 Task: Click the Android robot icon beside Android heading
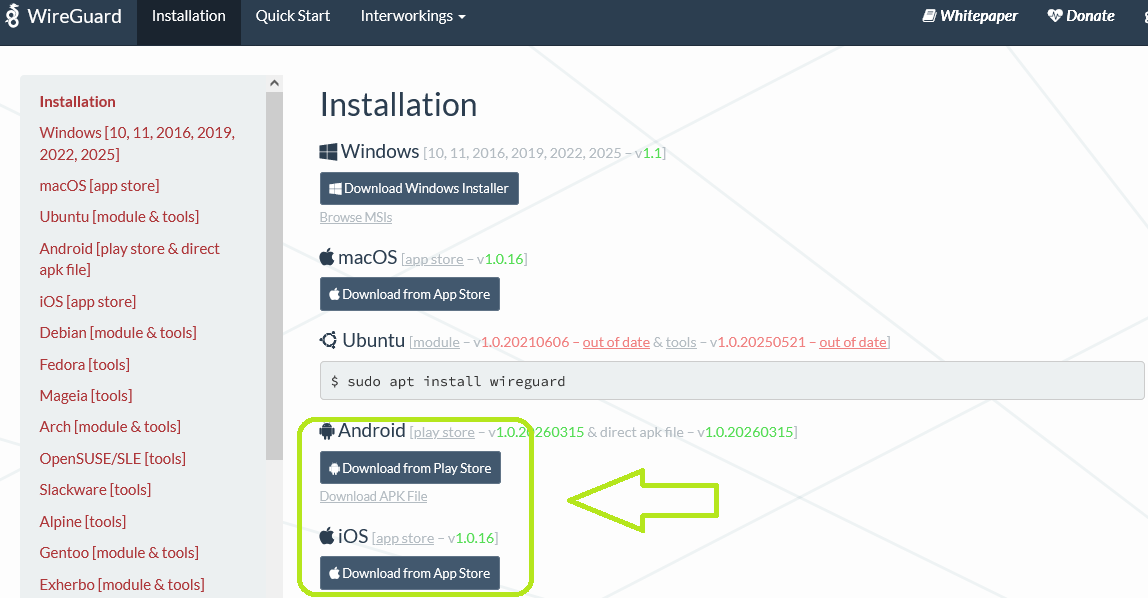(327, 431)
